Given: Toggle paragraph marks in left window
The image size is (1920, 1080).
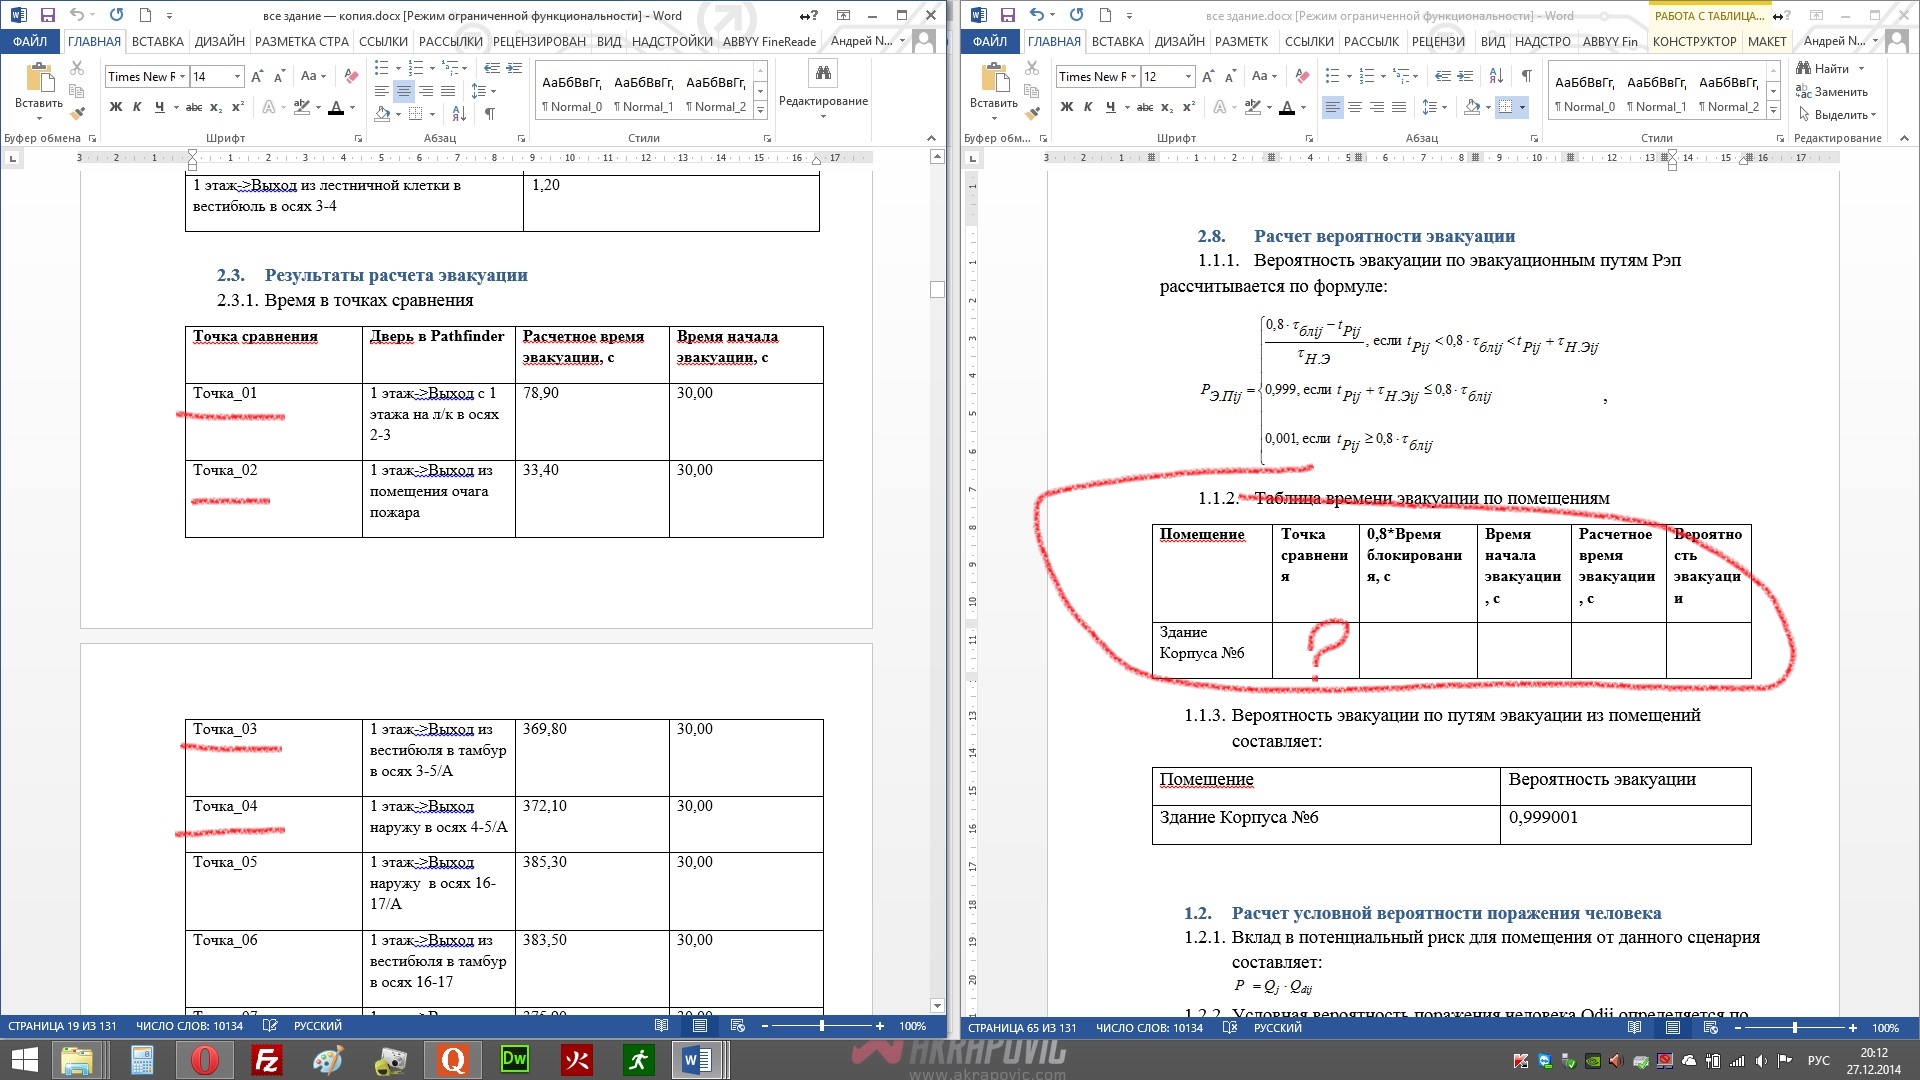Looking at the screenshot, I should [x=490, y=114].
